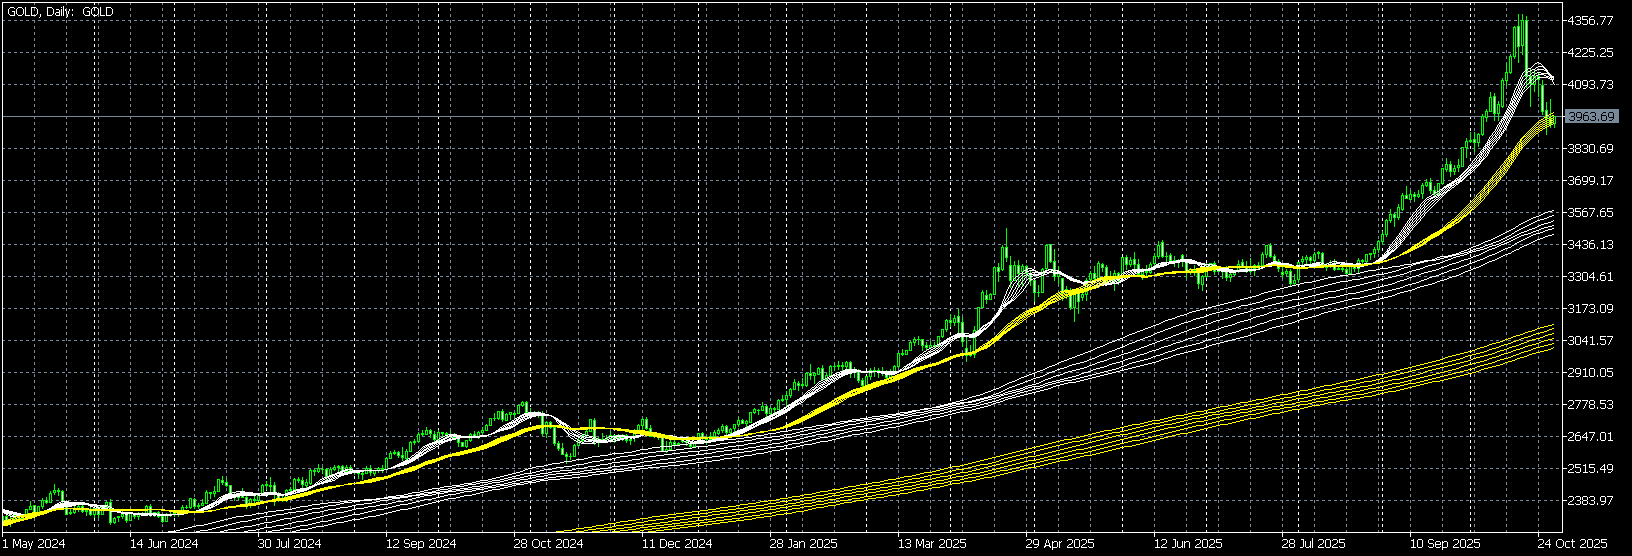Click the 2383.97 price scale label

tap(1590, 501)
